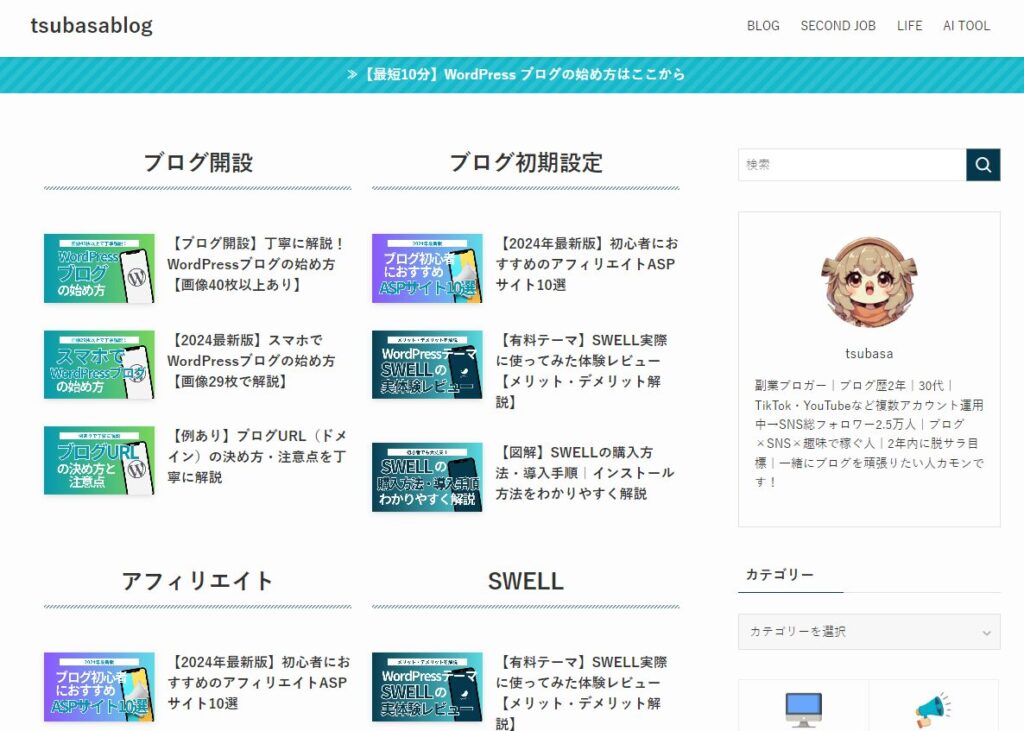
Task: Click the アフィリエイト section heading
Action: pos(197,581)
